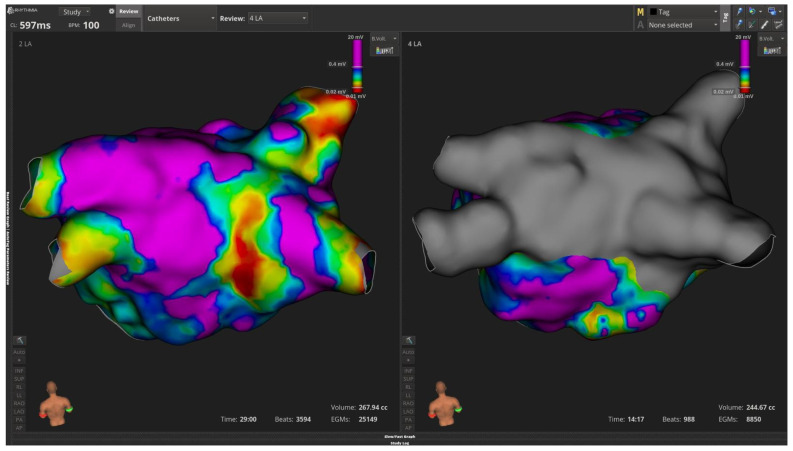This screenshot has height=451, width=793.
Task: Open the histogram icon in 4 LA panel
Action: (772, 50)
